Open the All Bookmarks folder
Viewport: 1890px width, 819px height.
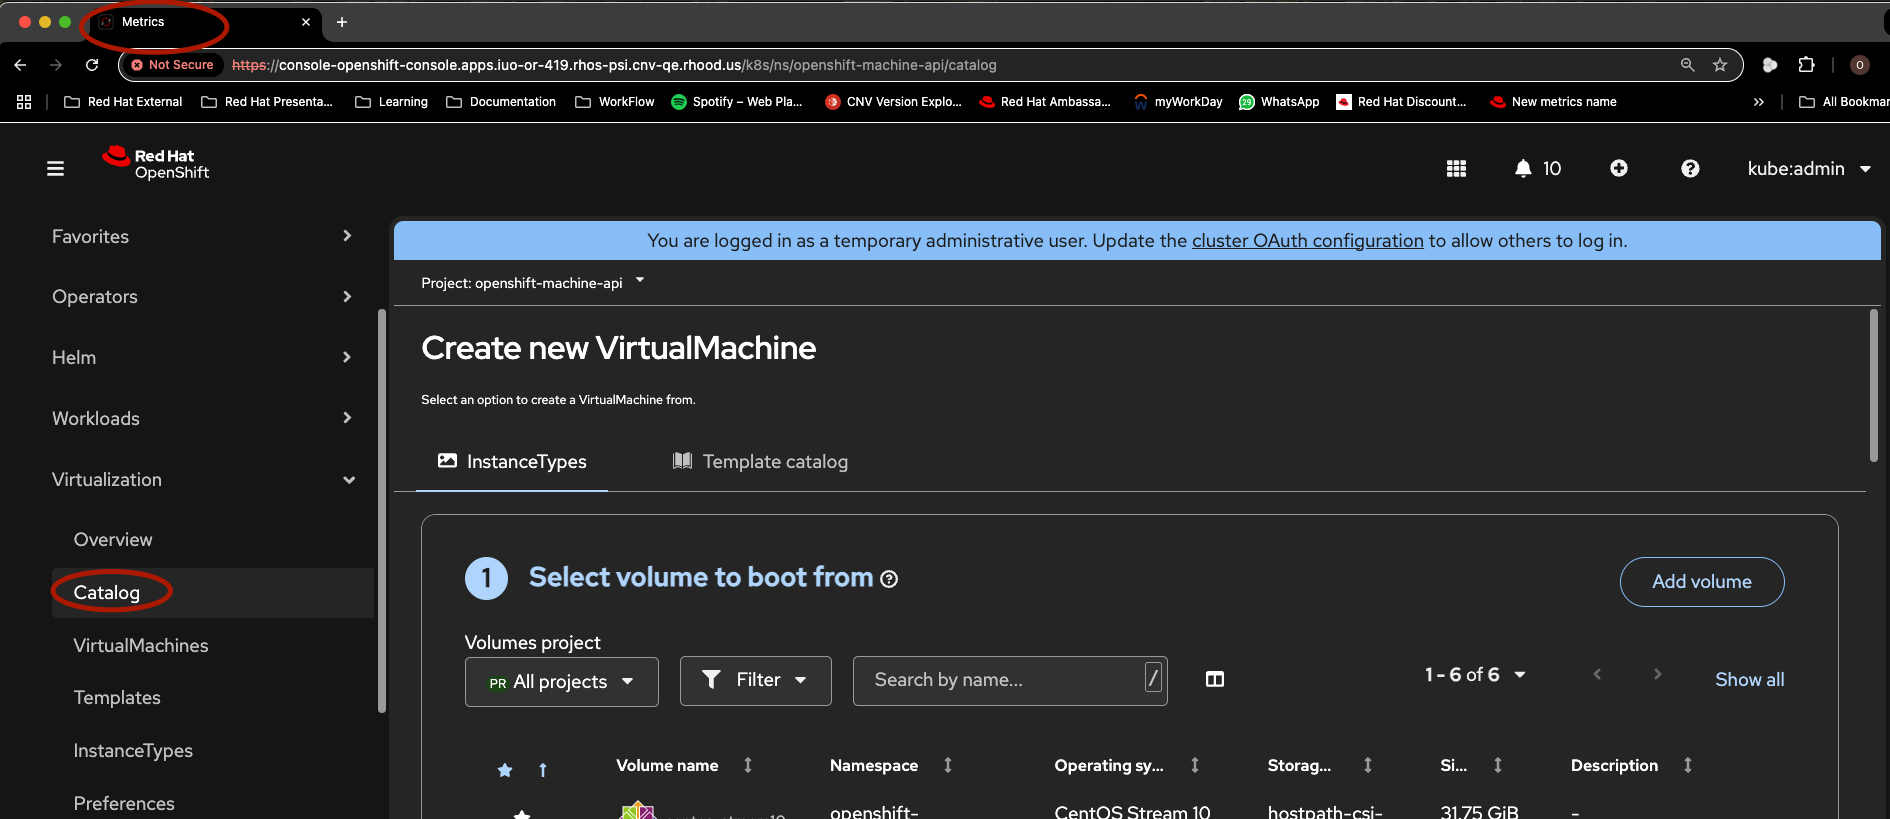coord(1844,102)
